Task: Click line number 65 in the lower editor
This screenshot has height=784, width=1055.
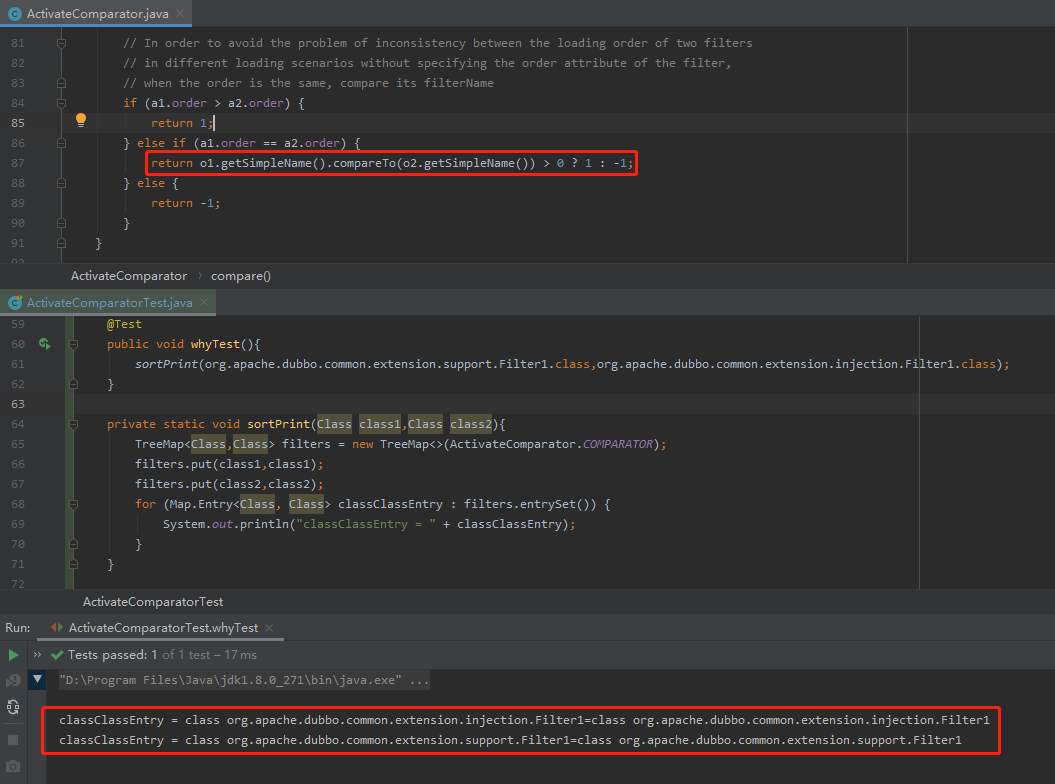Action: click(17, 444)
